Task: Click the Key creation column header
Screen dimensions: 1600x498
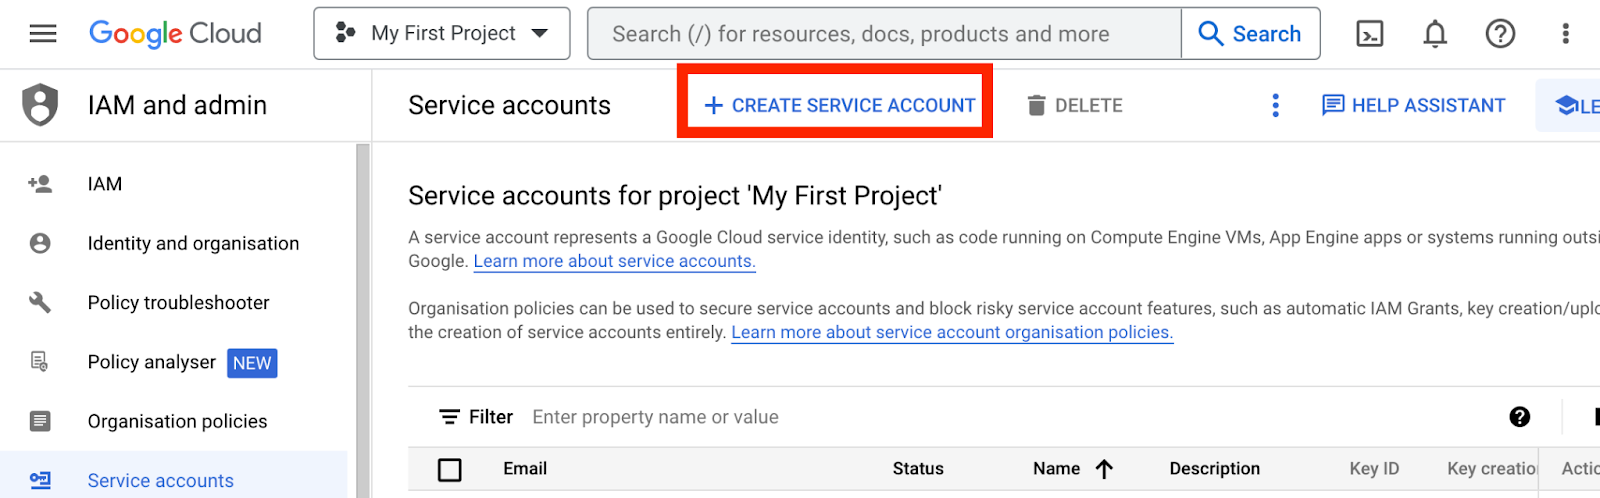Action: pyautogui.click(x=1491, y=468)
